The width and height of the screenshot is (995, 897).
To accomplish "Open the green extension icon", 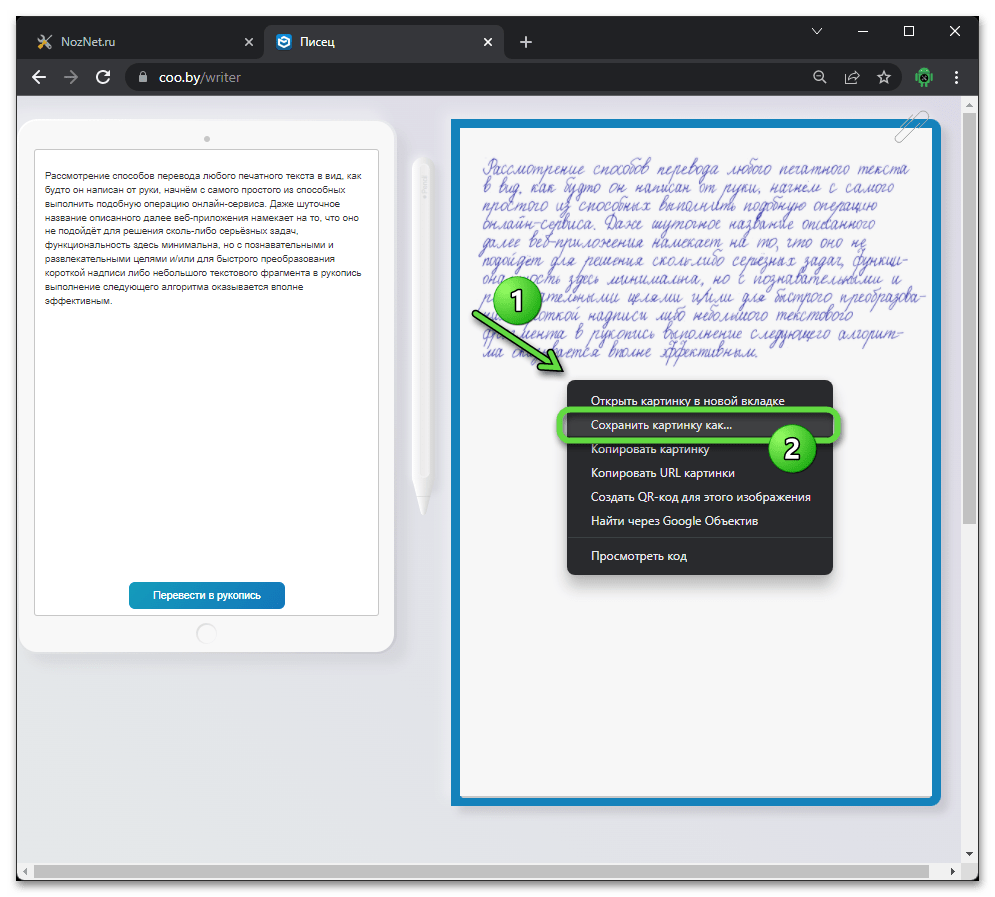I will [x=923, y=77].
